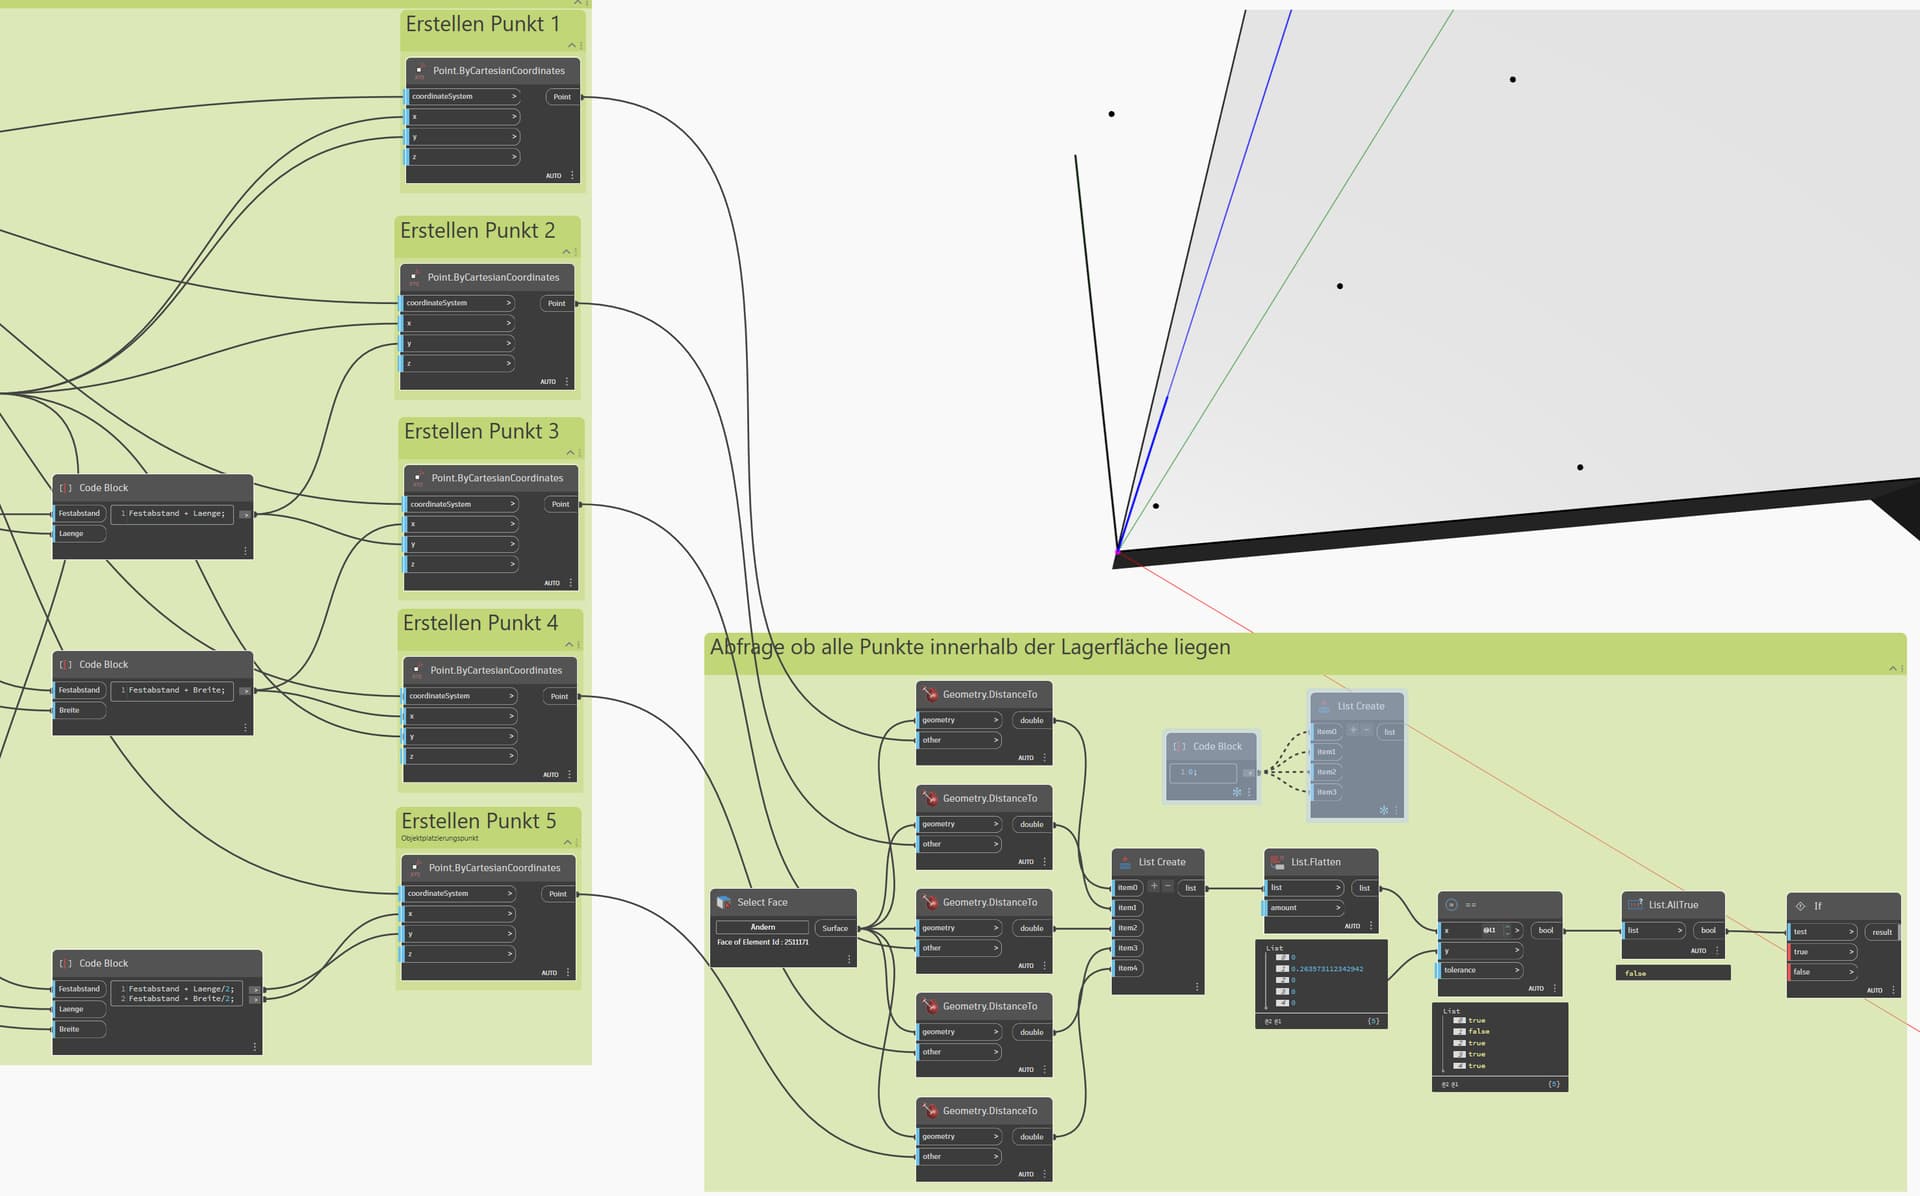Open options menu of Erstellen Punkt 1 point node
This screenshot has width=1920, height=1196.
[572, 175]
